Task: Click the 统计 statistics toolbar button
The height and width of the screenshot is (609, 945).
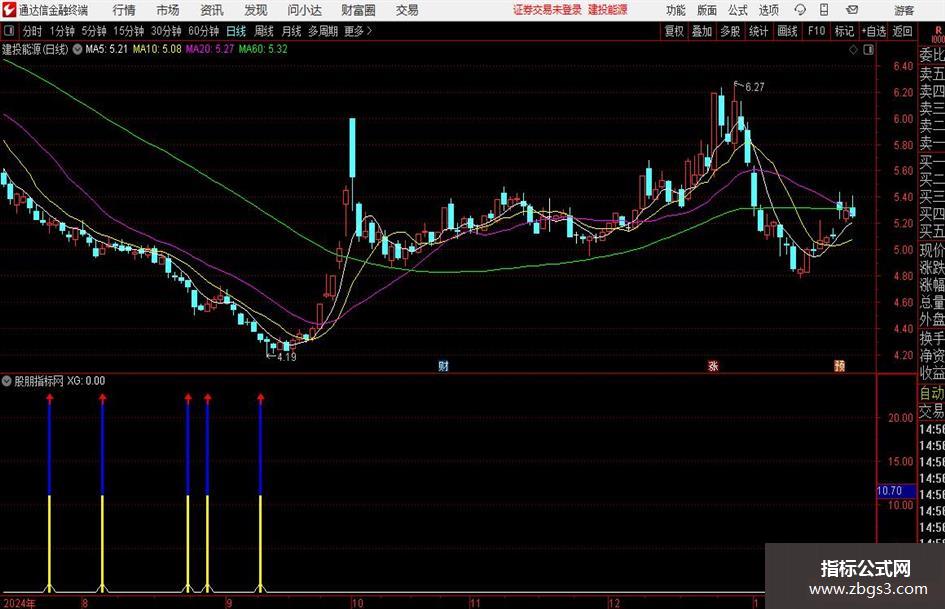Action: click(x=758, y=31)
